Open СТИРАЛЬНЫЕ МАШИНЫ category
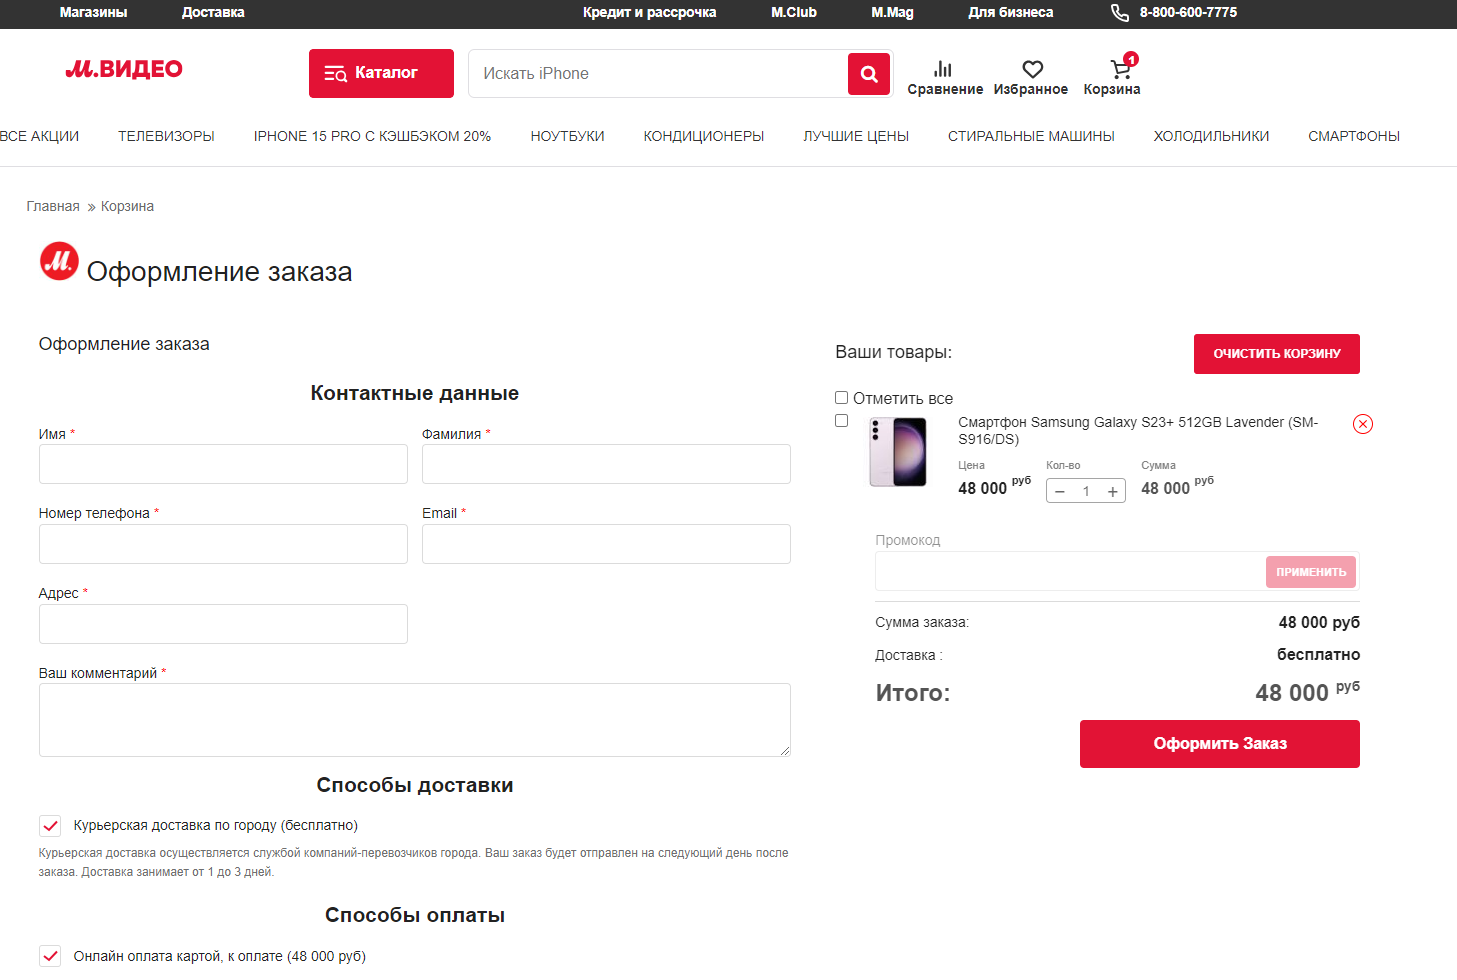Screen dimensions: 1457x980 pyautogui.click(x=1031, y=136)
